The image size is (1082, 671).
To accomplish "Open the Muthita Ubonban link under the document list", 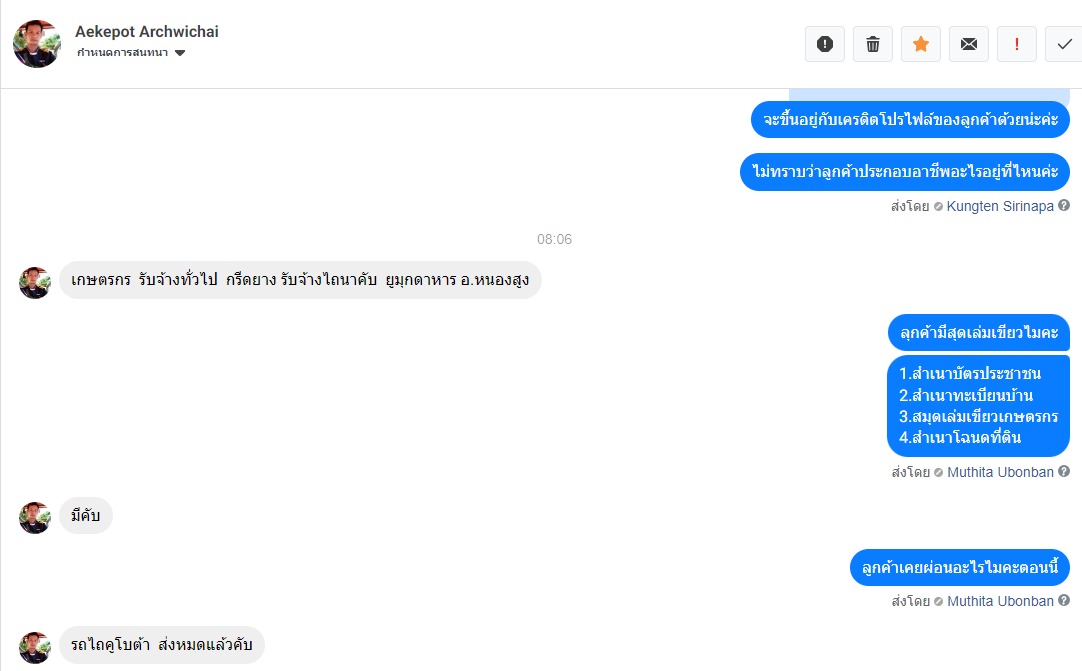I will 1000,472.
